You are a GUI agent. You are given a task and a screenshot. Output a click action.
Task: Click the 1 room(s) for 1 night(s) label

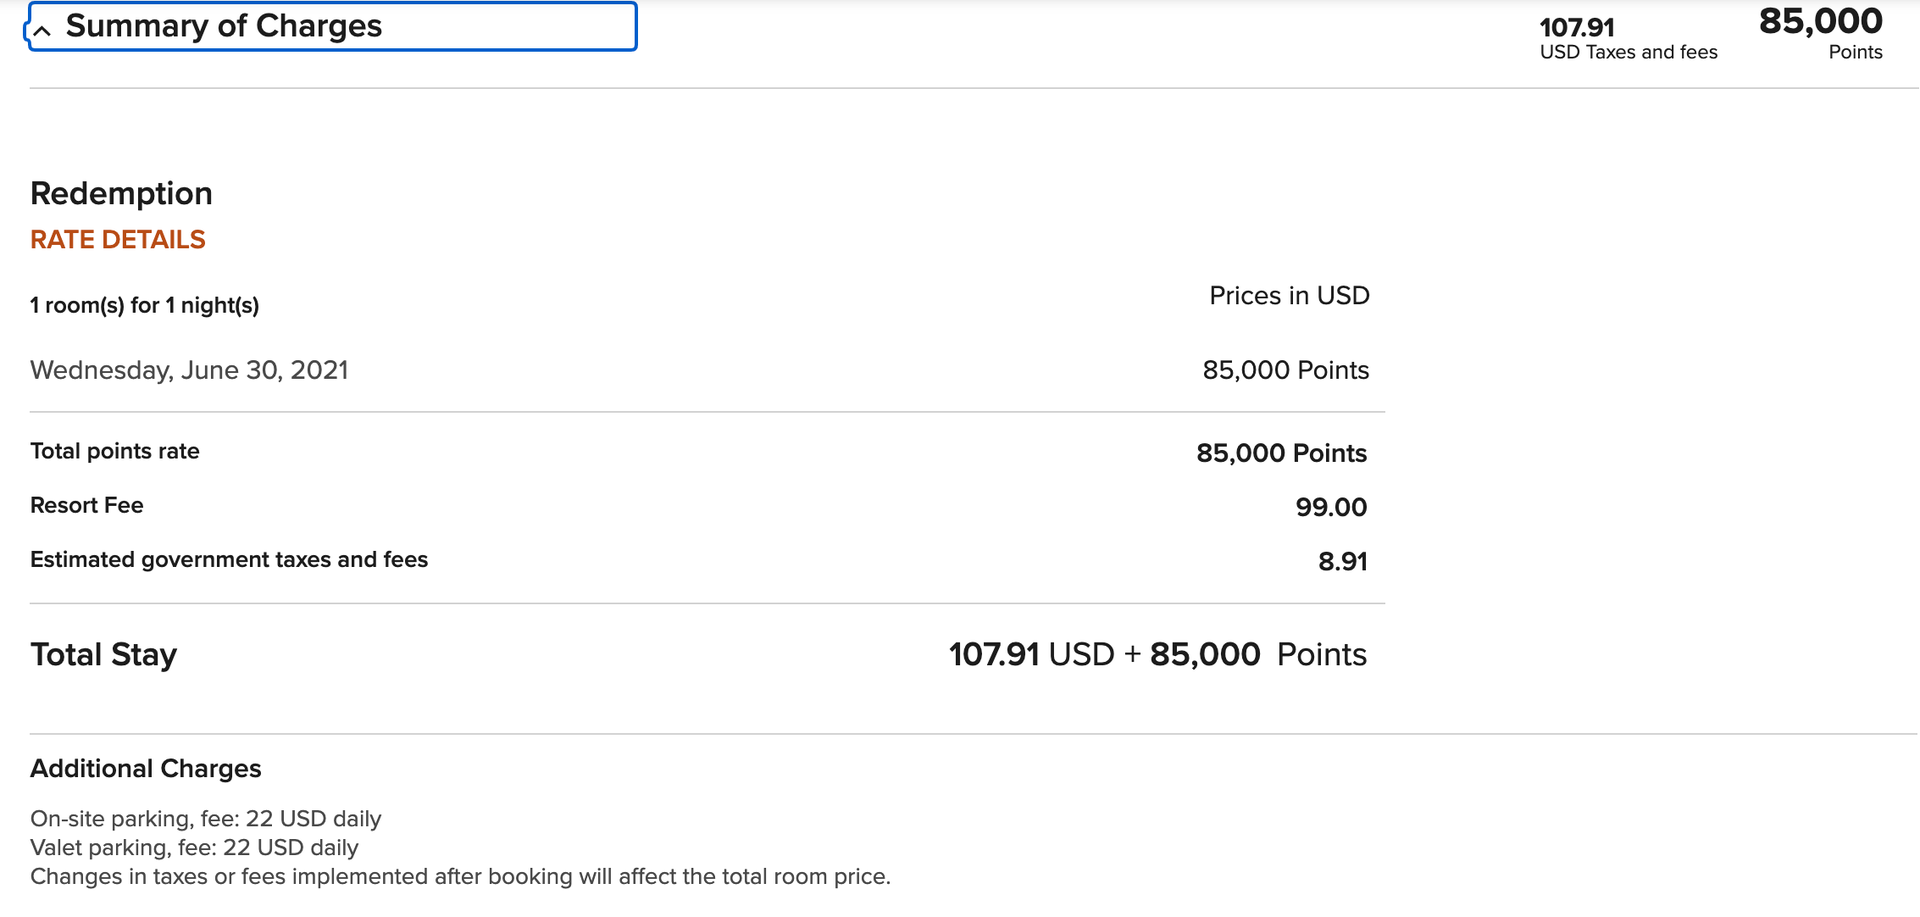coord(144,305)
